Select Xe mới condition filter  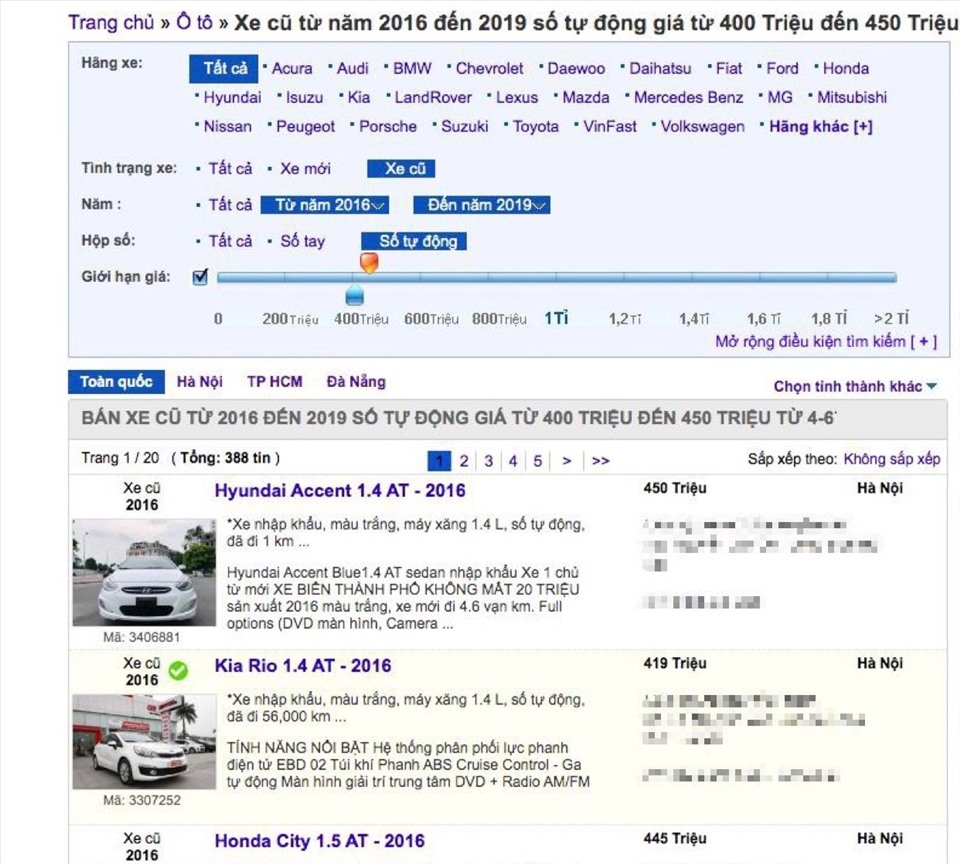pyautogui.click(x=305, y=168)
